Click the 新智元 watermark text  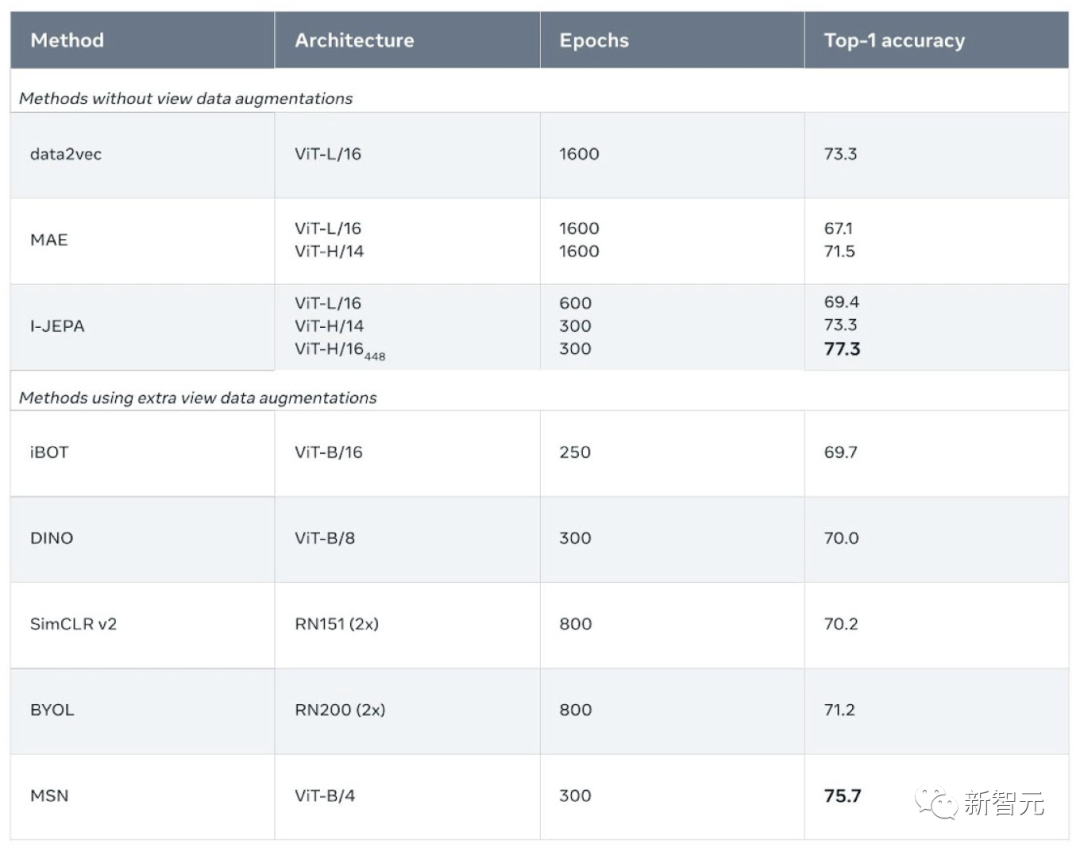(1004, 803)
